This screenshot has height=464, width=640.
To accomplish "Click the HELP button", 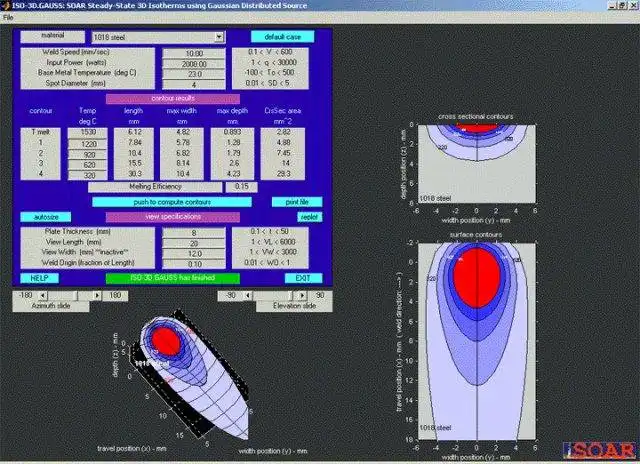I will 40,278.
